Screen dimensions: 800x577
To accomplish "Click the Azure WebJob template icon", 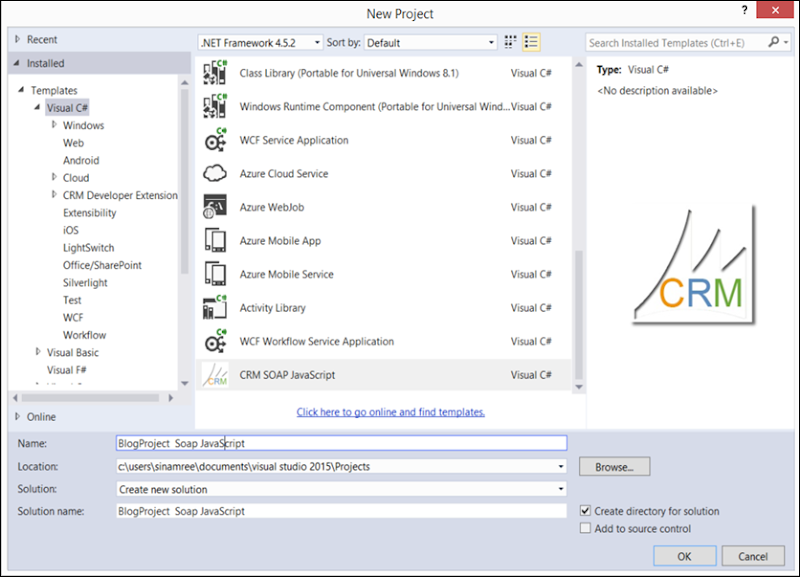I will [215, 207].
